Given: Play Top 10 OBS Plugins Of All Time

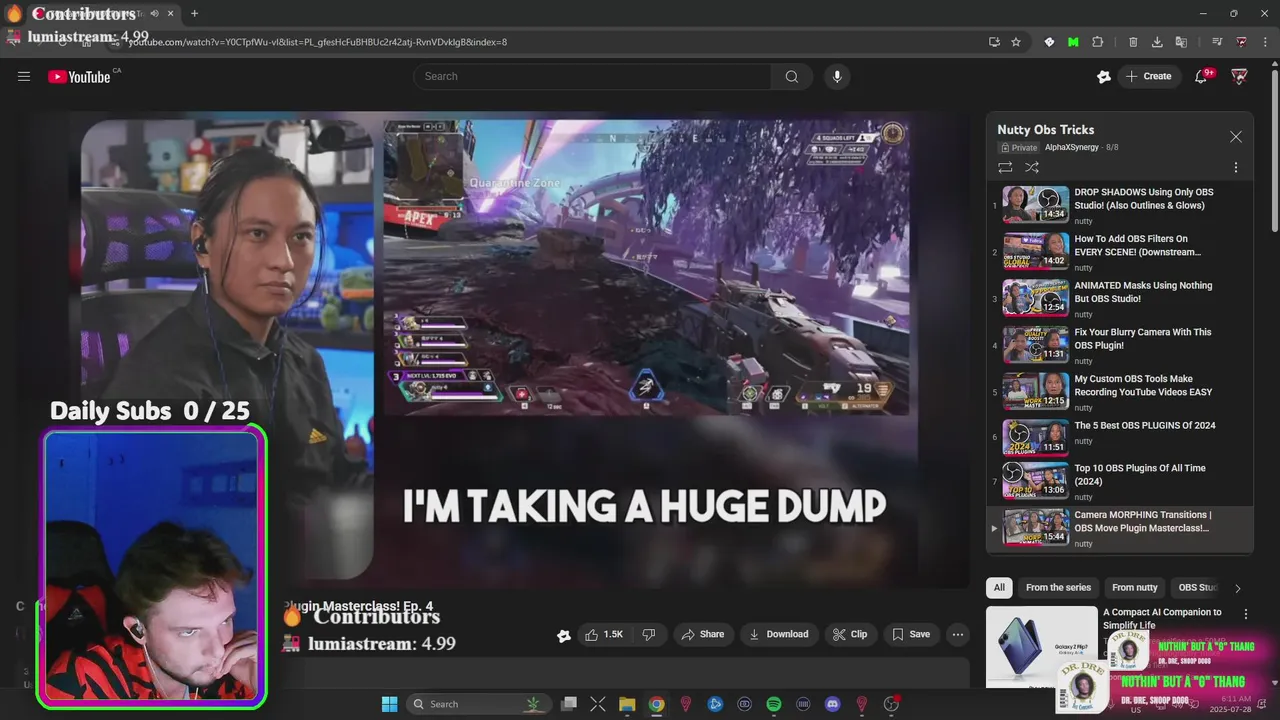Looking at the screenshot, I should (x=1118, y=482).
